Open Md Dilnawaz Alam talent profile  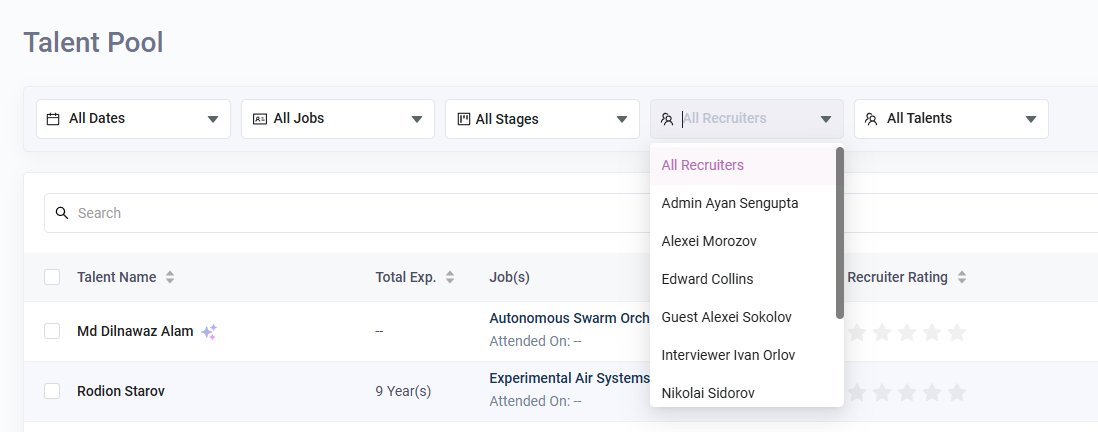click(x=135, y=331)
